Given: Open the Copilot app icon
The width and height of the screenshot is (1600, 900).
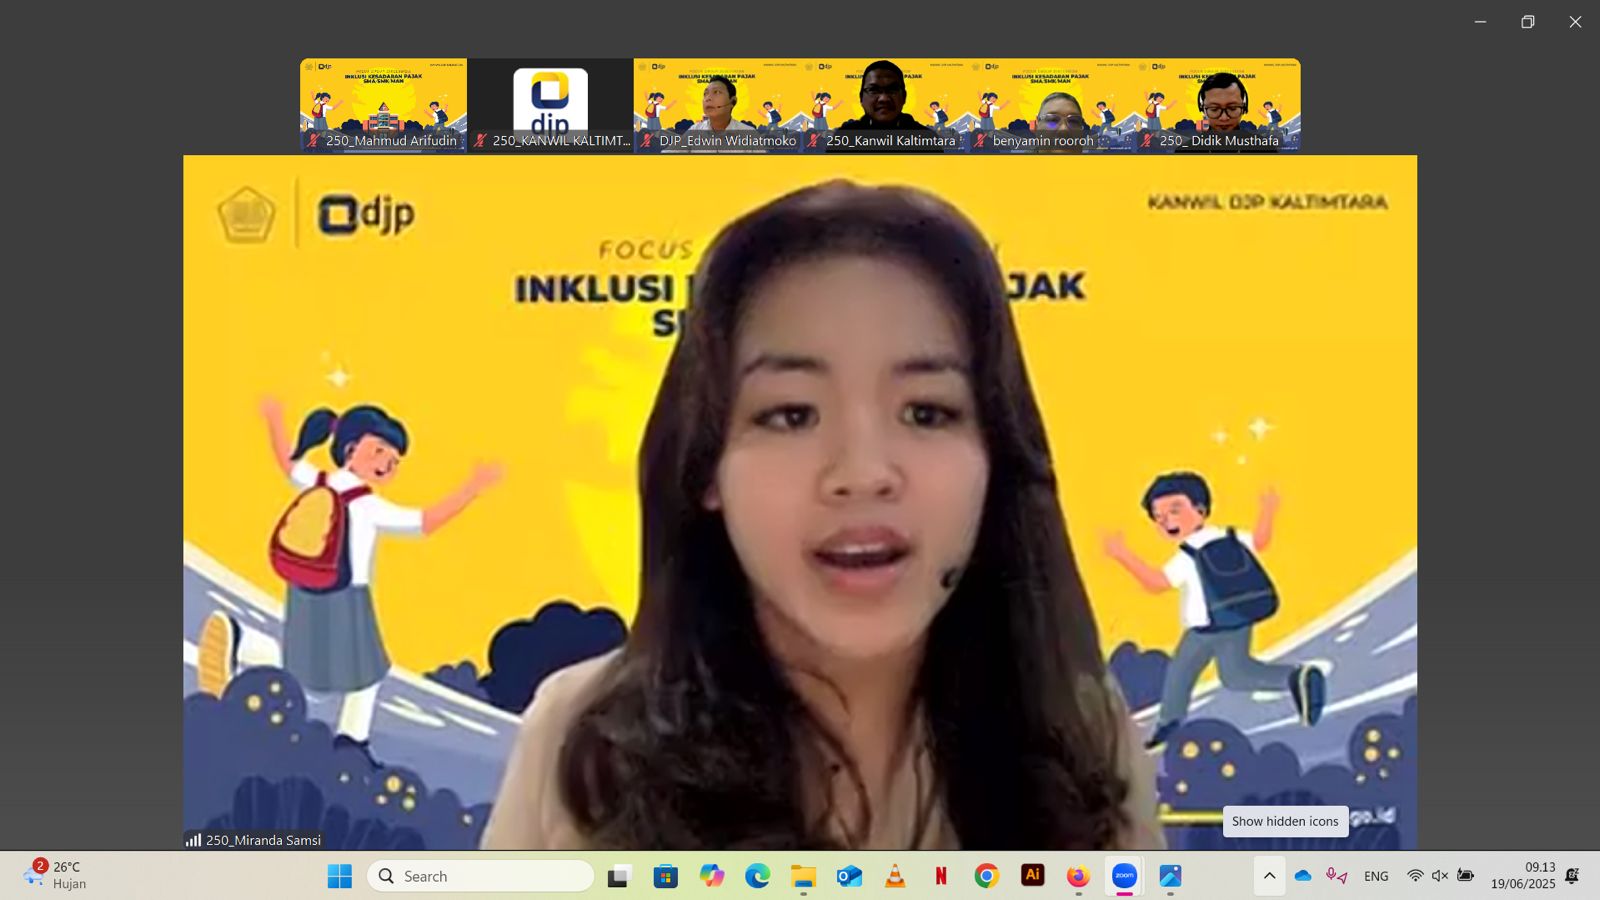Looking at the screenshot, I should click(x=711, y=876).
